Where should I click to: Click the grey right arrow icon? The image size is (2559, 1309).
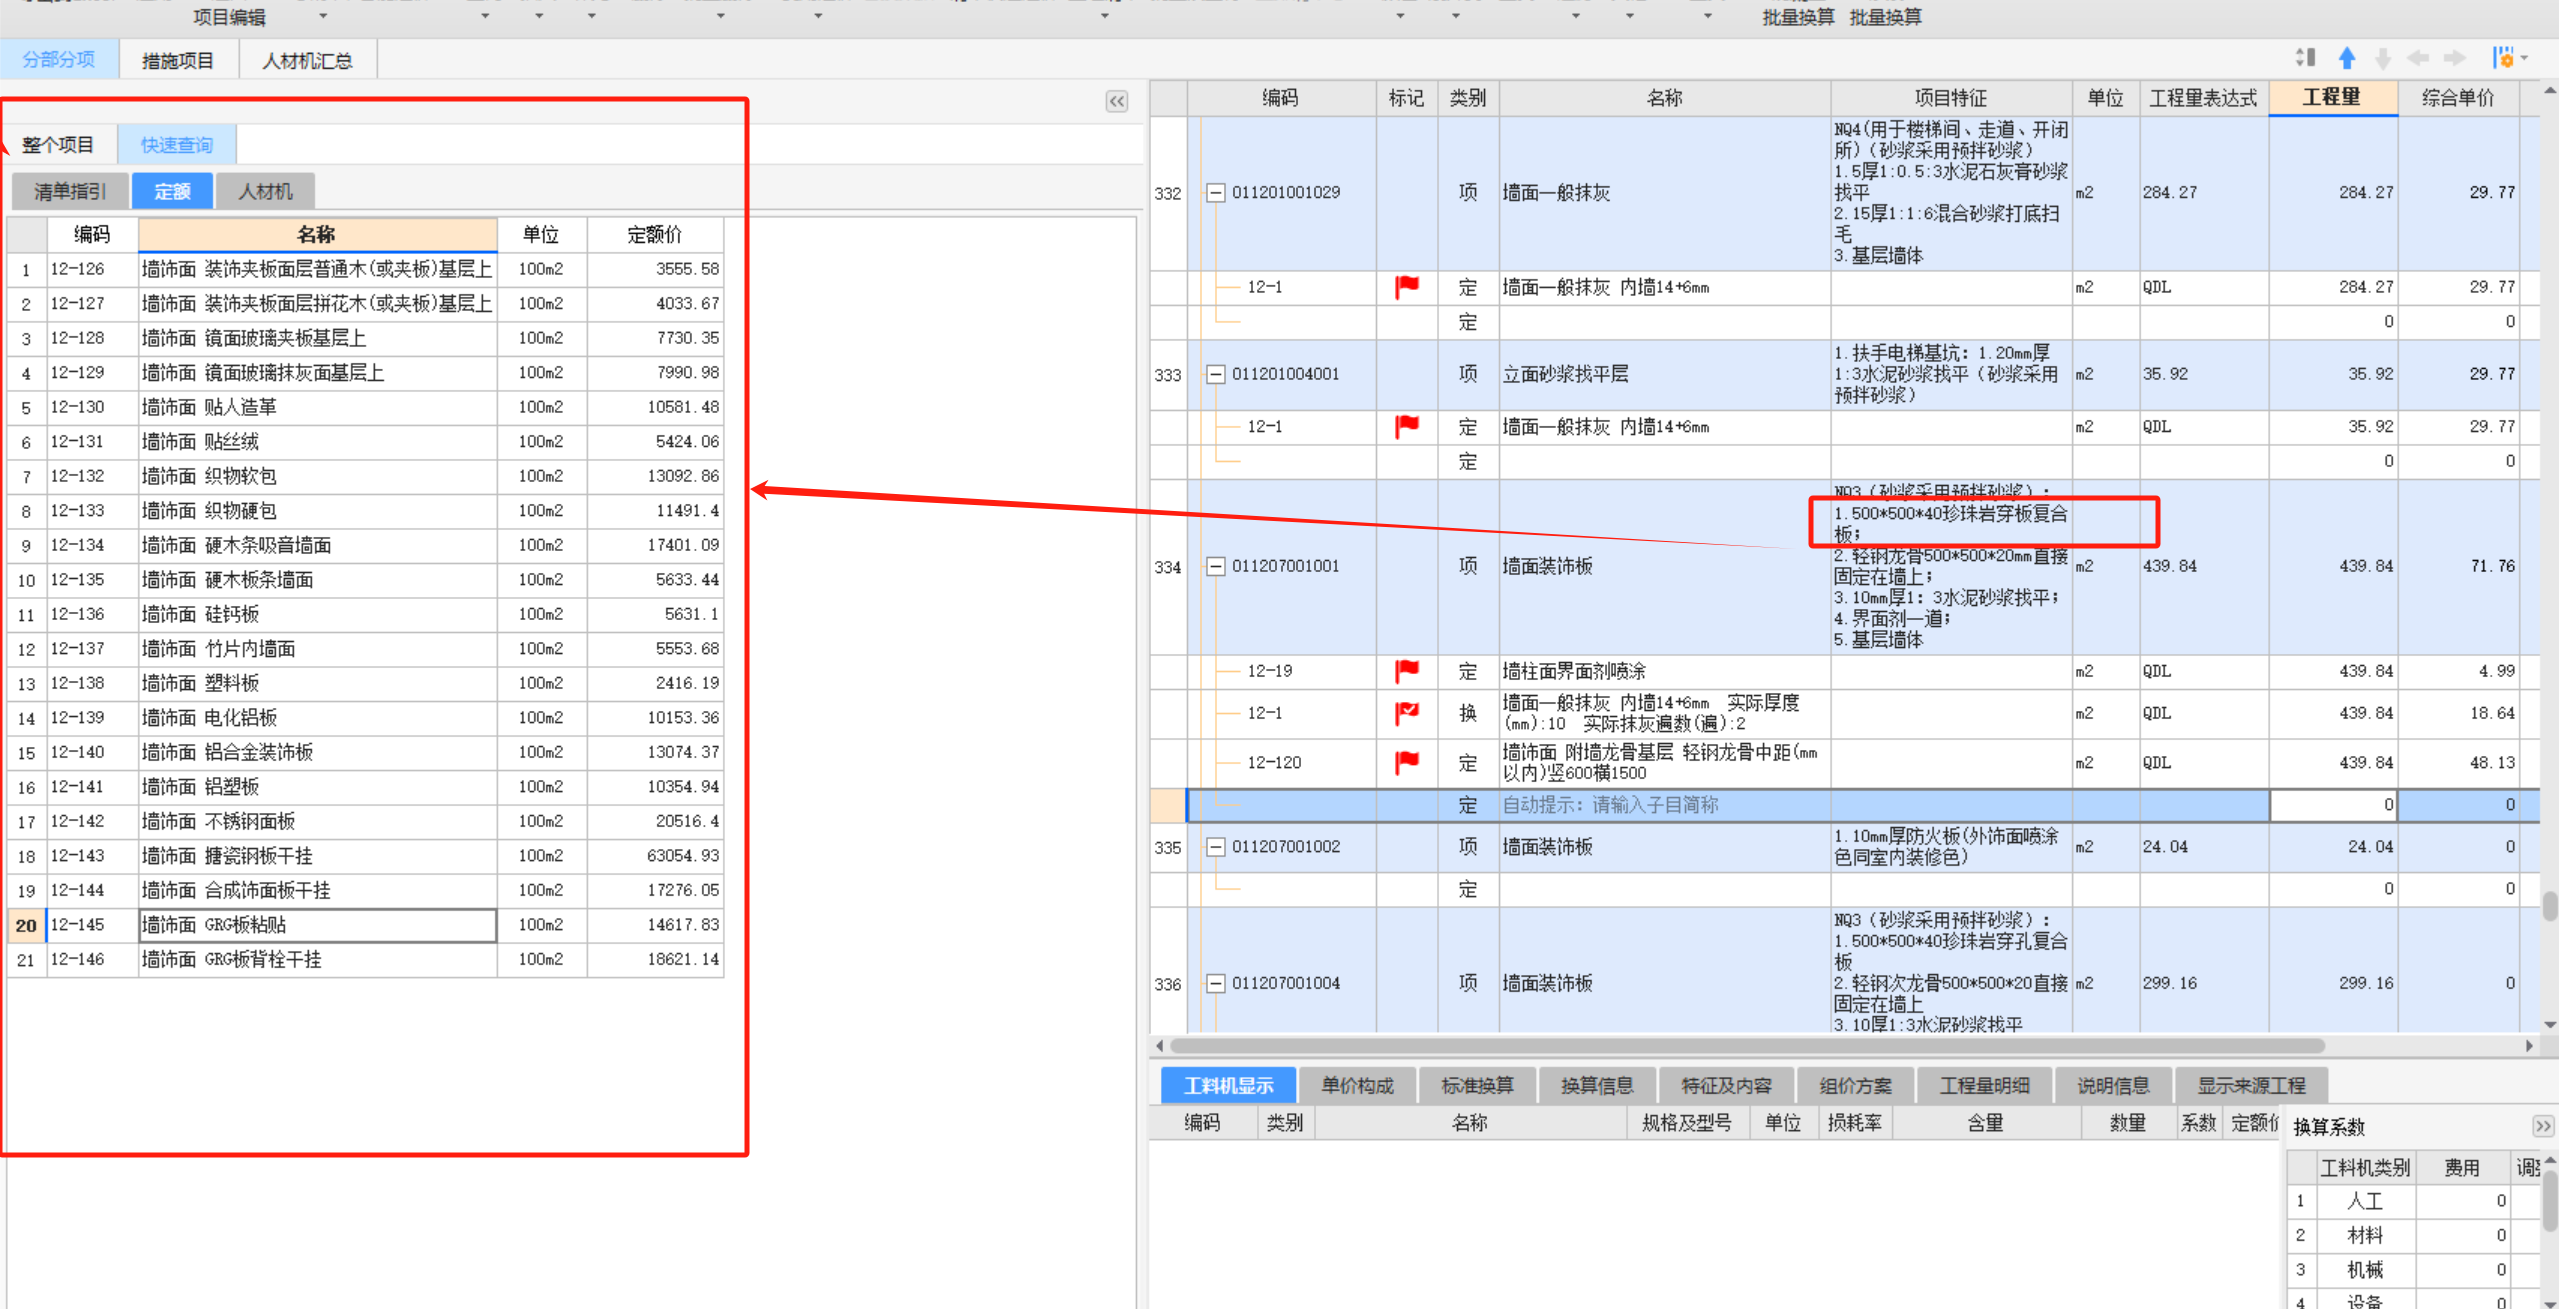click(2455, 58)
